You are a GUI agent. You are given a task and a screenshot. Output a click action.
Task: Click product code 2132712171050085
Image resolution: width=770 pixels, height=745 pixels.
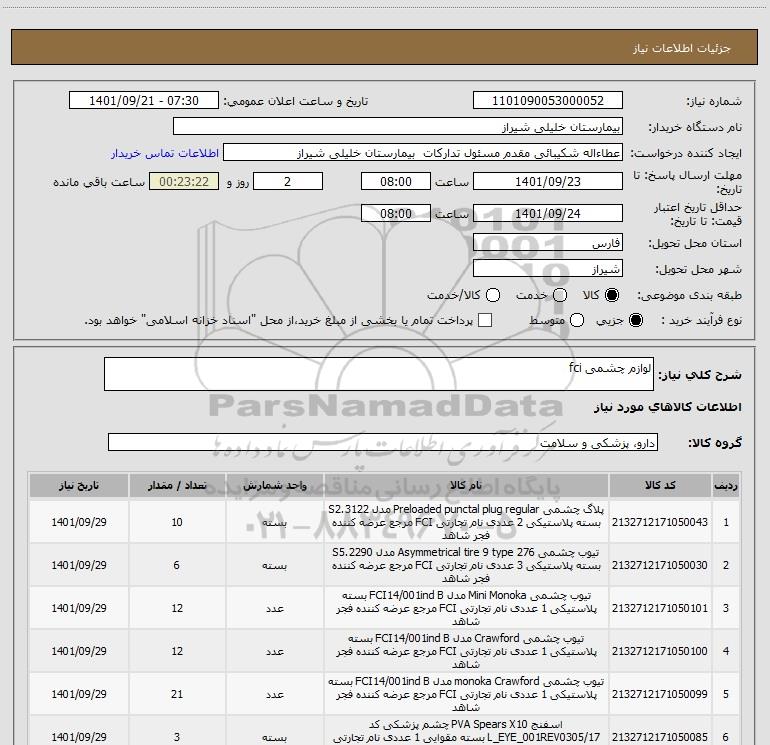pos(660,737)
